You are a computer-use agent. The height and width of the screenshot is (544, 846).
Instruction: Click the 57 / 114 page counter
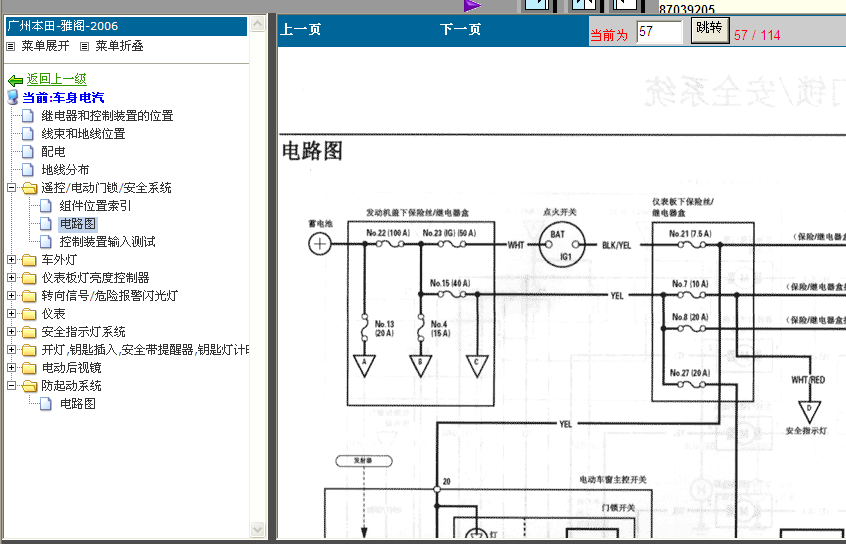[x=757, y=35]
